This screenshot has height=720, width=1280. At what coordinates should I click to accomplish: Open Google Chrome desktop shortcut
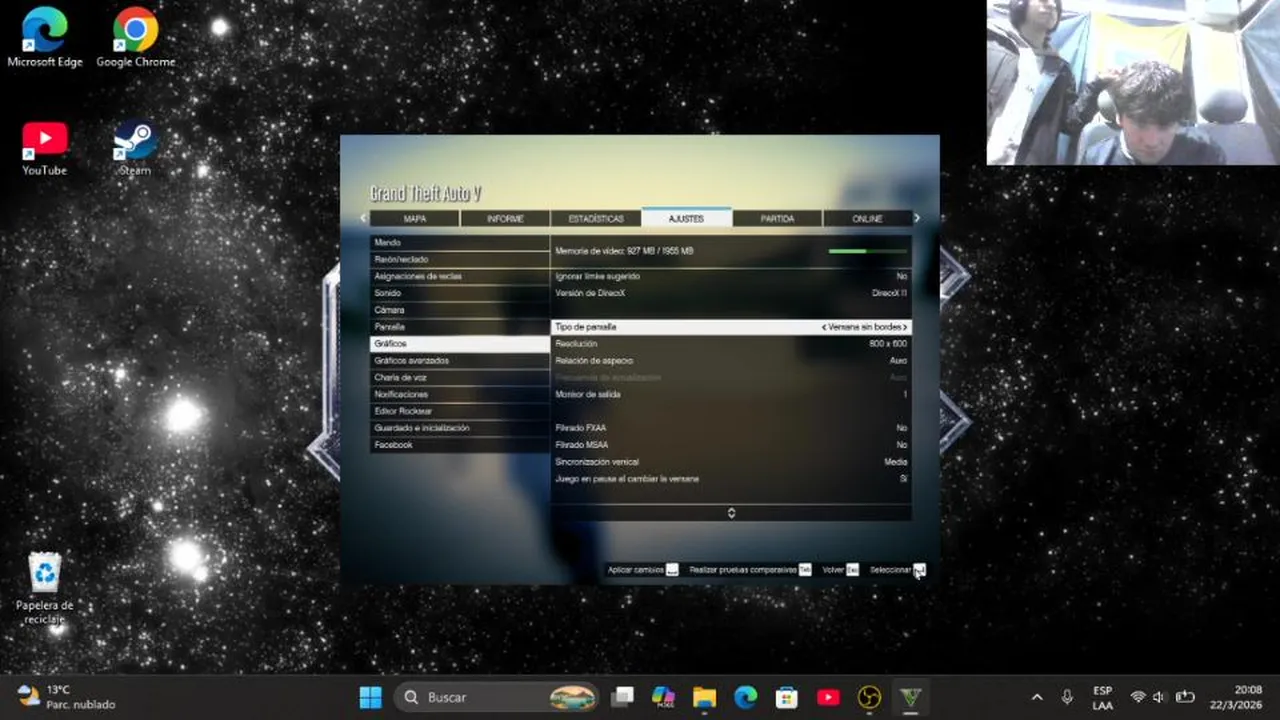pyautogui.click(x=135, y=38)
